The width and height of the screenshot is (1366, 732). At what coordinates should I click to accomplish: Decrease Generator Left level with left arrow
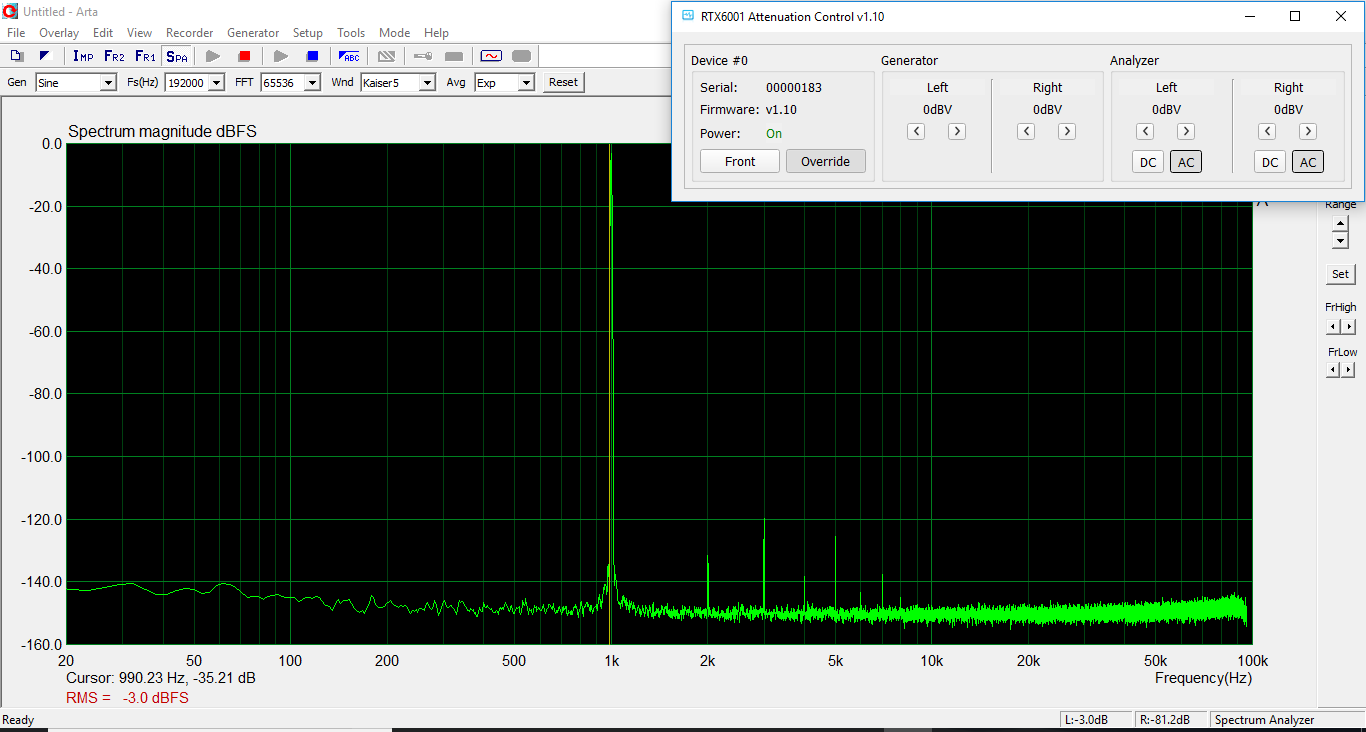tap(916, 131)
